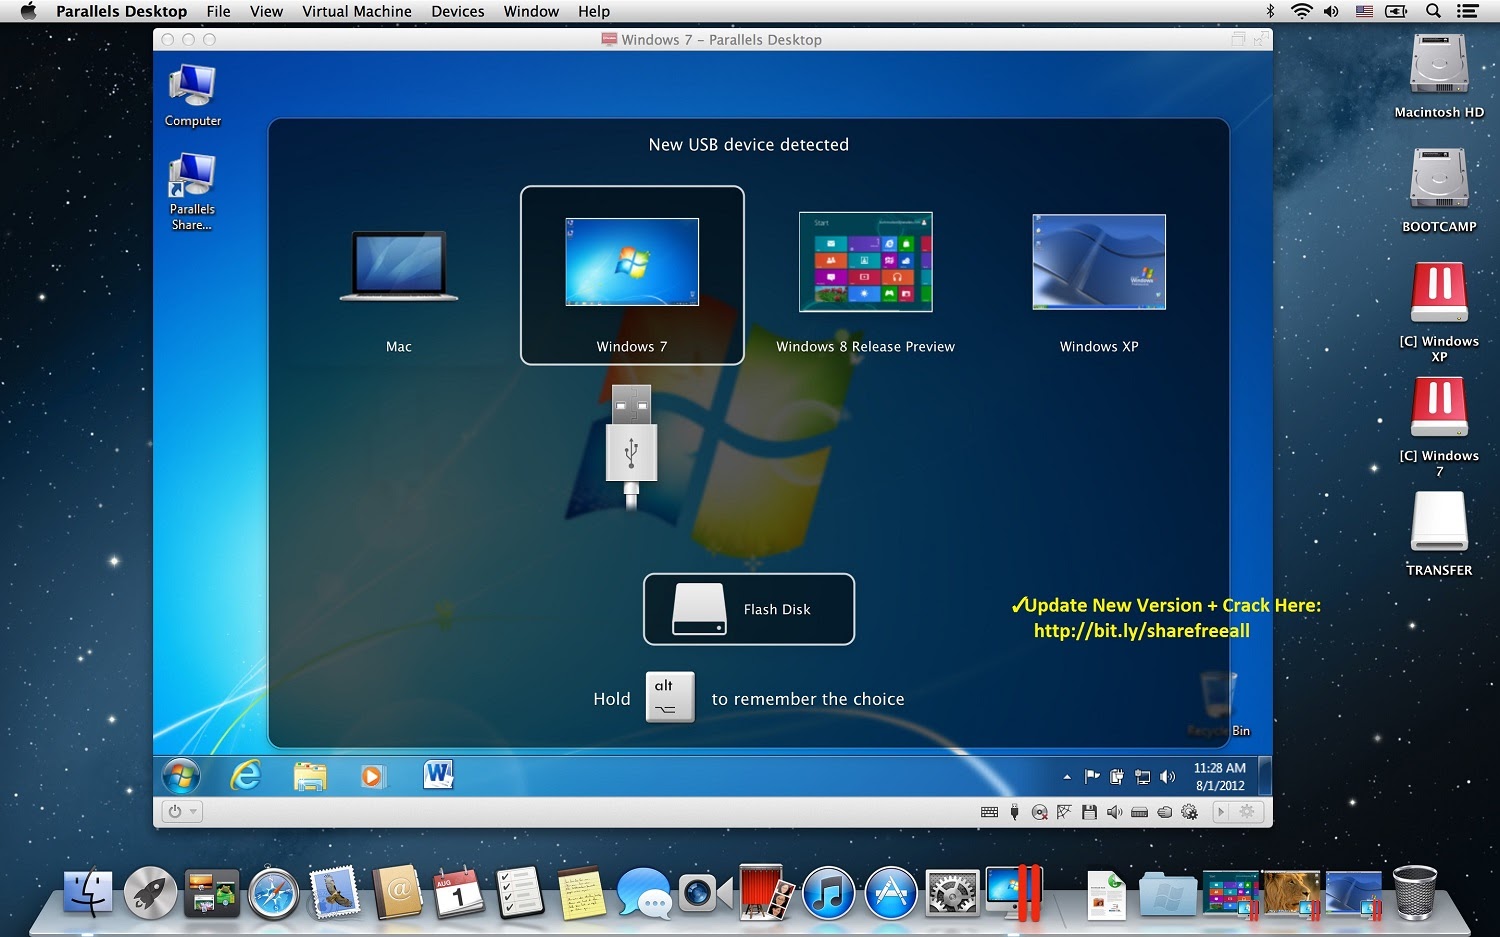Open the File menu

[218, 11]
